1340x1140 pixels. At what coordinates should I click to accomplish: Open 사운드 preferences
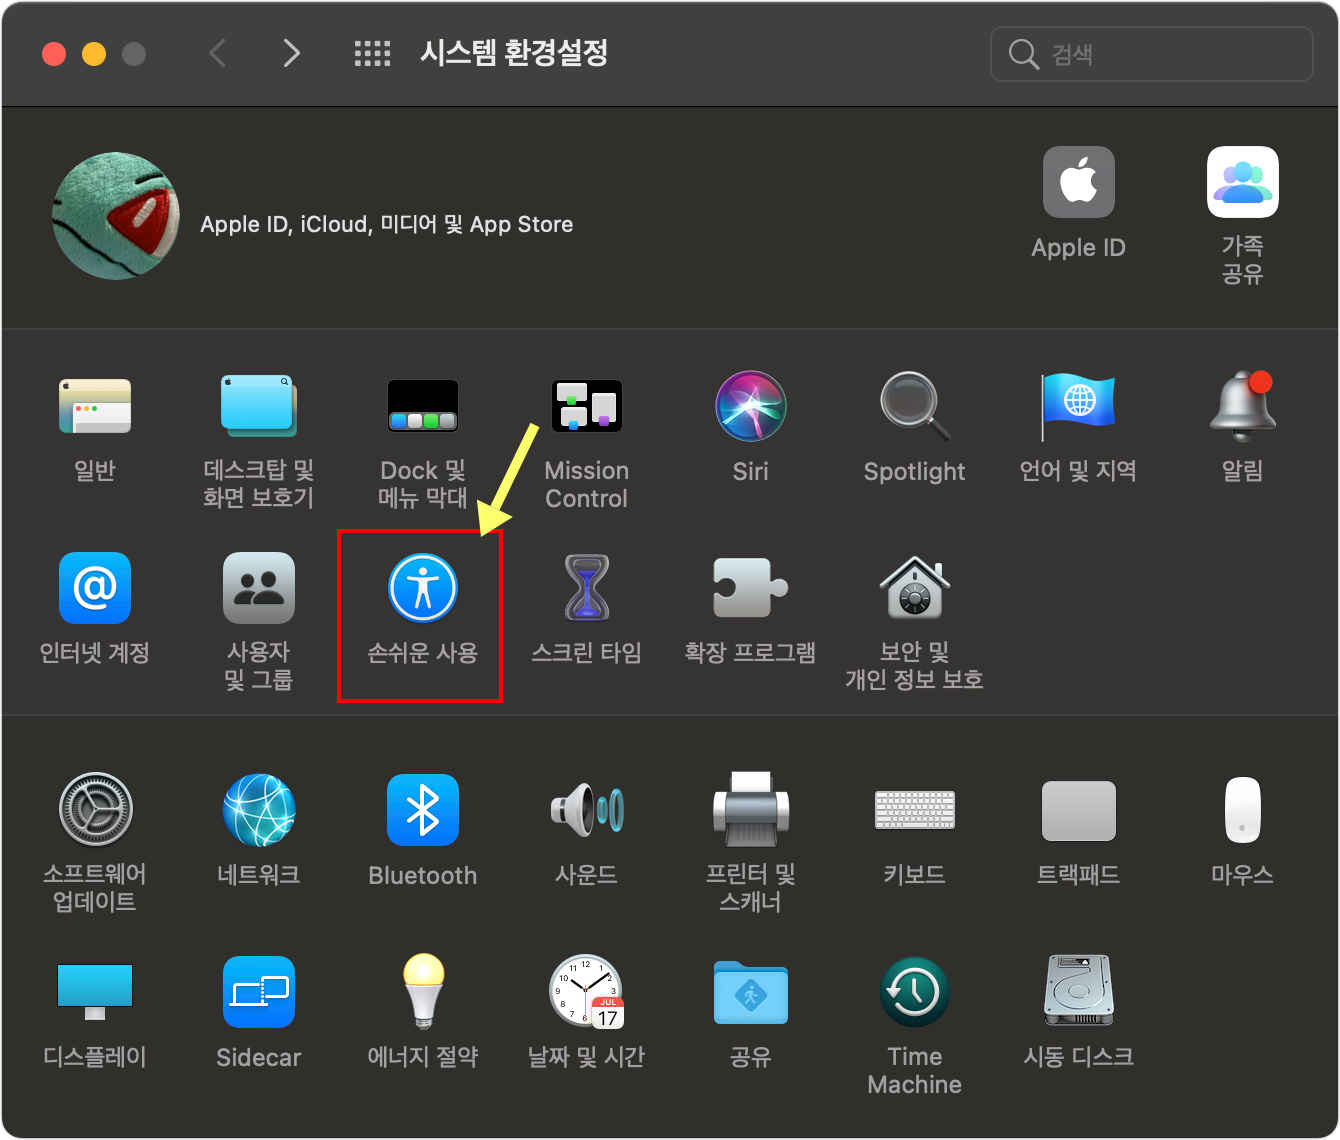coord(587,809)
